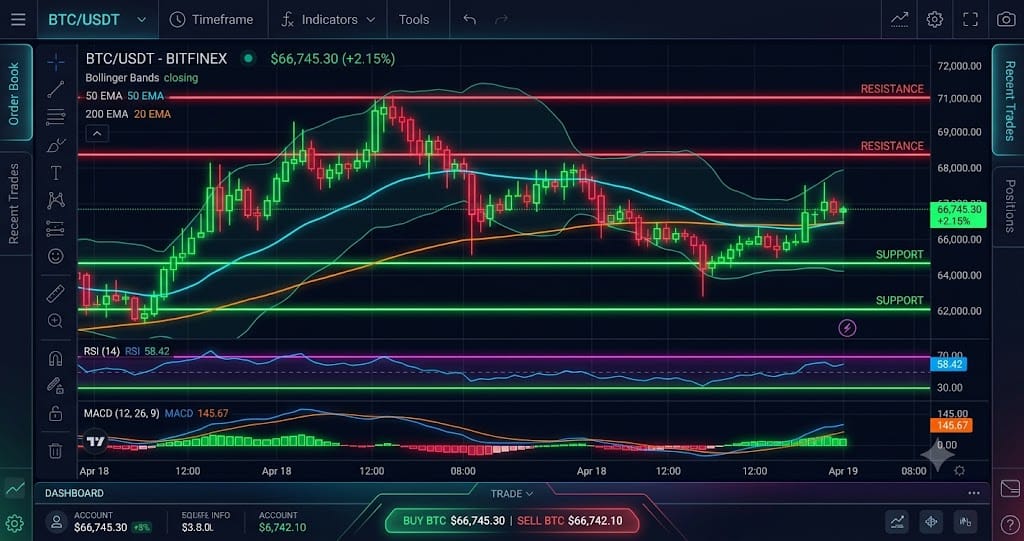This screenshot has width=1024, height=541.
Task: Open the Positions side tab
Action: 1009,206
